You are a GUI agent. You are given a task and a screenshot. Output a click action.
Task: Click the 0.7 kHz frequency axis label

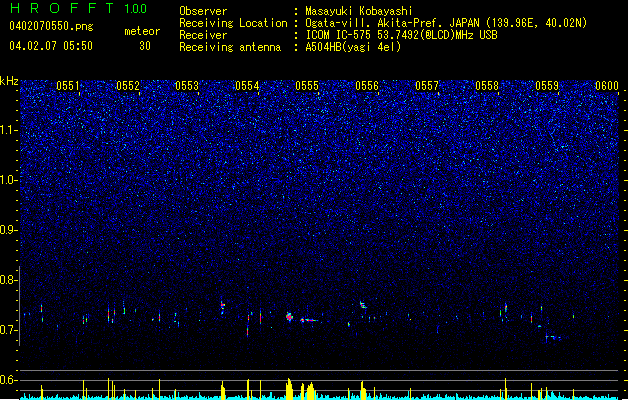[9, 330]
